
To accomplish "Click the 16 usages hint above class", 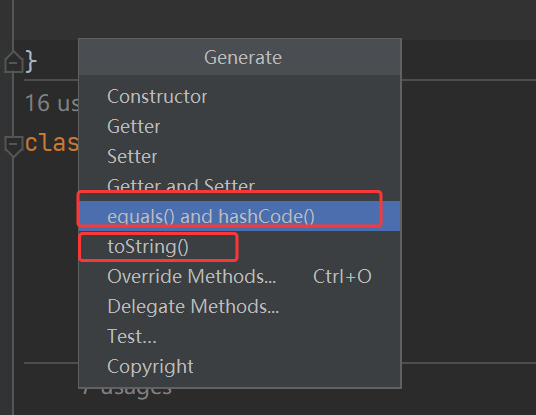I will [x=52, y=103].
